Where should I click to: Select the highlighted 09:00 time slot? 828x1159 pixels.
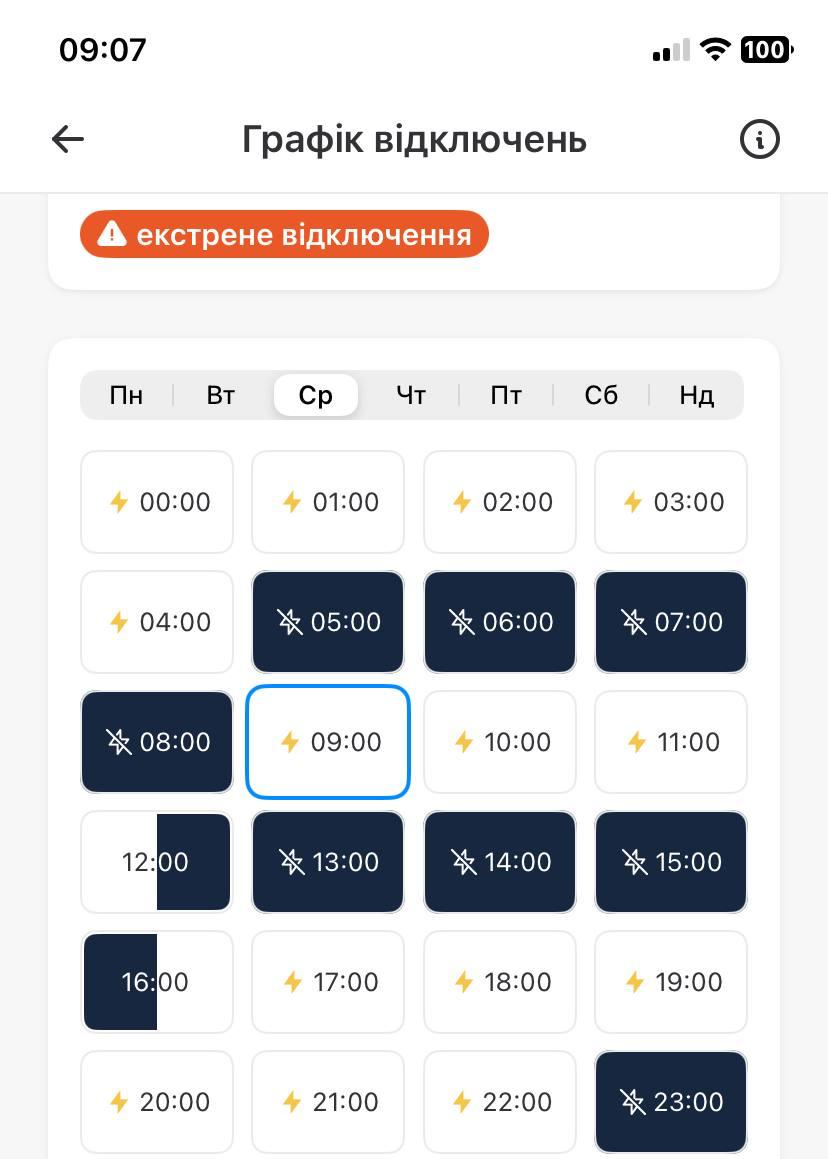point(328,742)
